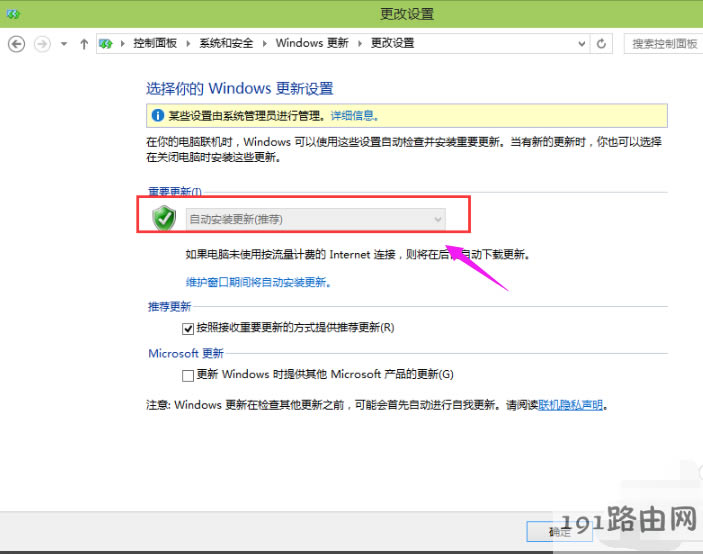Click the blue information icon in yellow banner
The width and height of the screenshot is (703, 554).
click(x=158, y=116)
